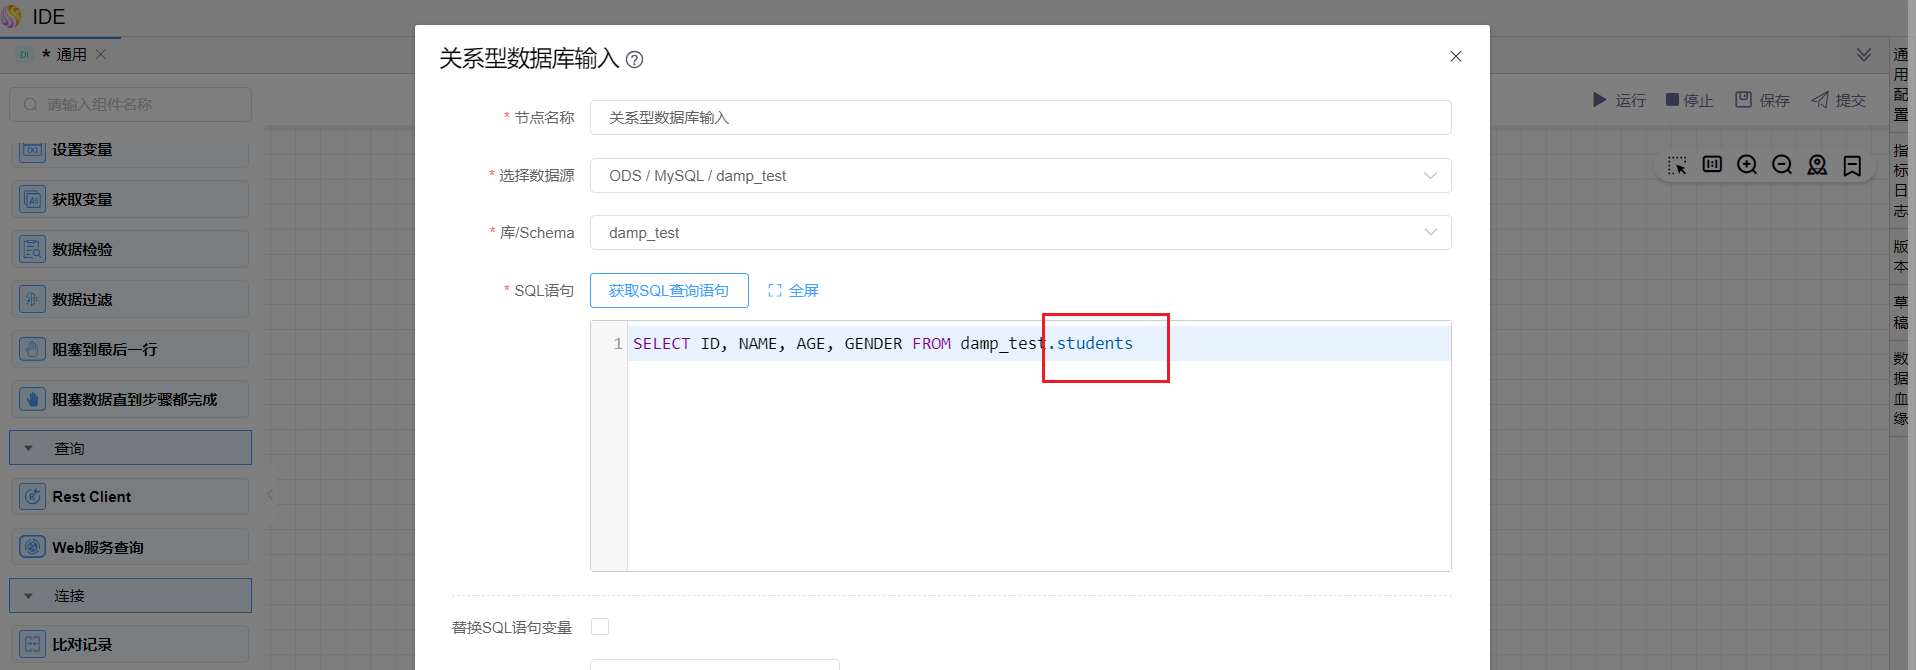This screenshot has height=670, width=1916.
Task: Zoom in on the canvas
Action: [1747, 165]
